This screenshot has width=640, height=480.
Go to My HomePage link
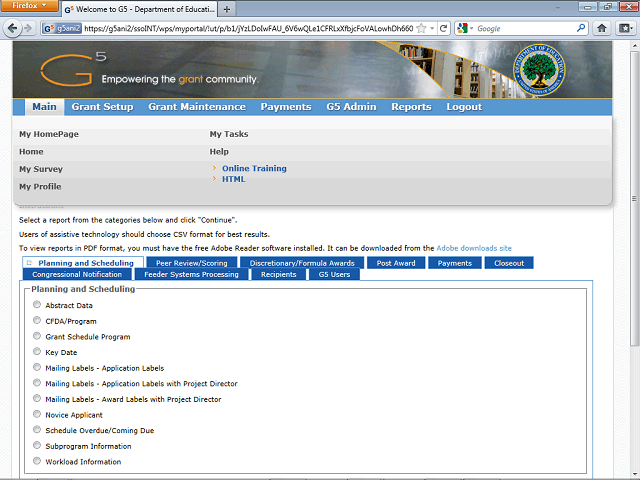pyautogui.click(x=49, y=134)
